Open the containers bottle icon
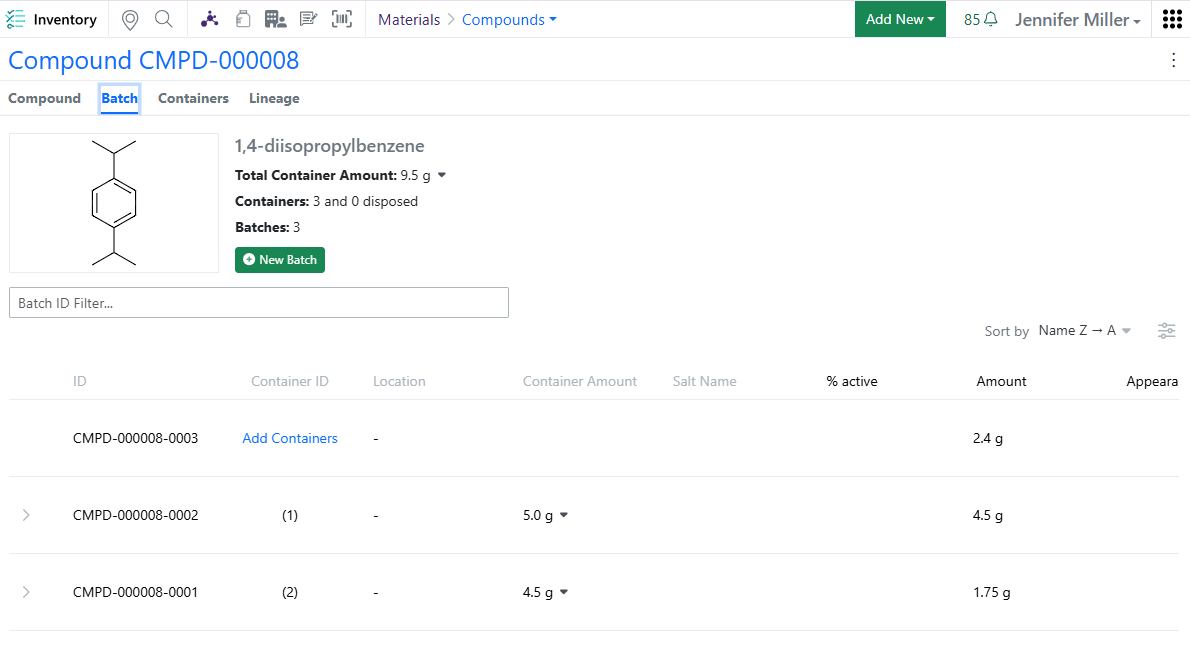This screenshot has height=648, width=1190. [242, 20]
